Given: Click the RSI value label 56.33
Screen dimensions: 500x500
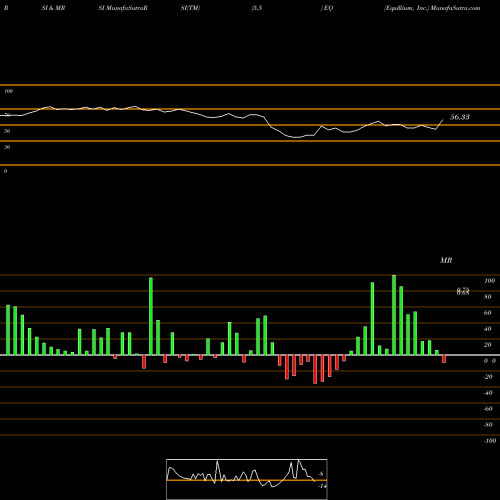Looking at the screenshot, I should [460, 117].
